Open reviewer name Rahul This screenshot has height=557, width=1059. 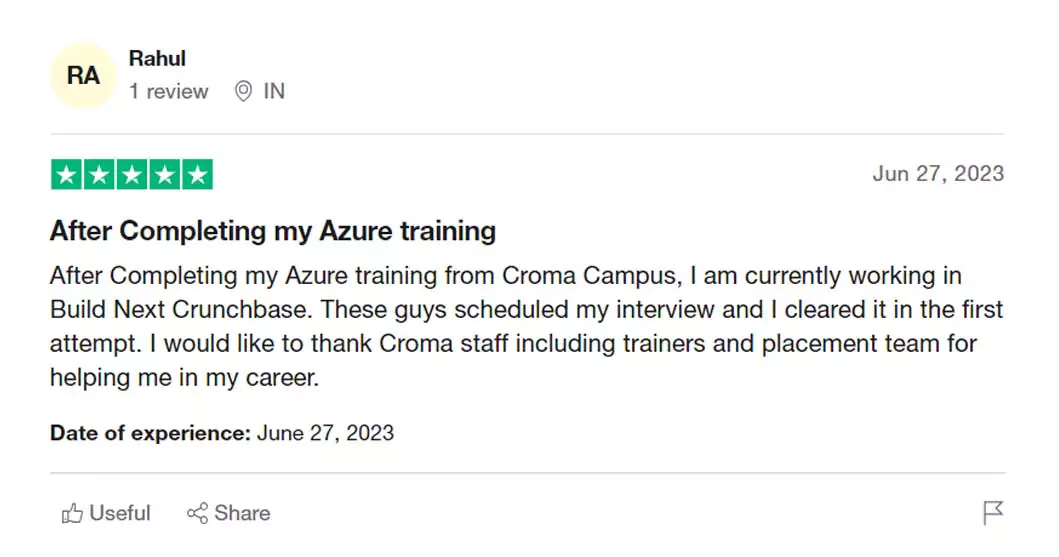click(157, 59)
